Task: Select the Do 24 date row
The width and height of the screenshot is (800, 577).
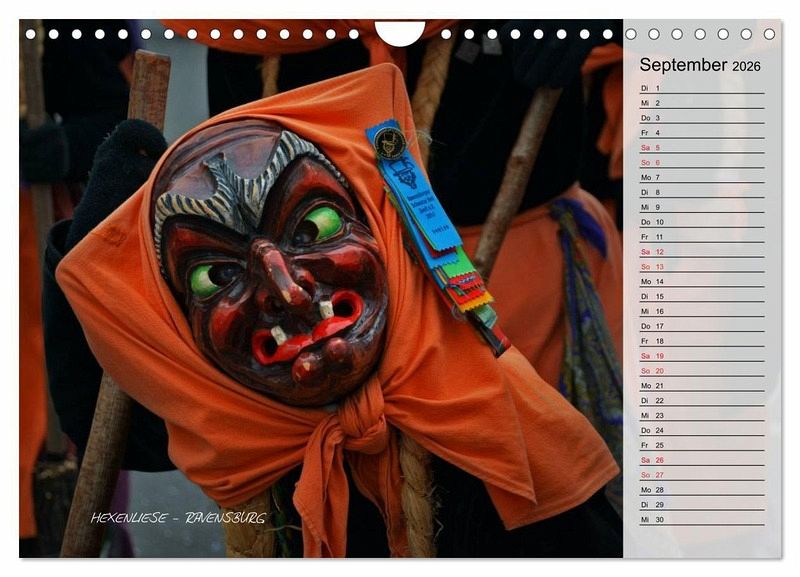Action: pyautogui.click(x=701, y=430)
